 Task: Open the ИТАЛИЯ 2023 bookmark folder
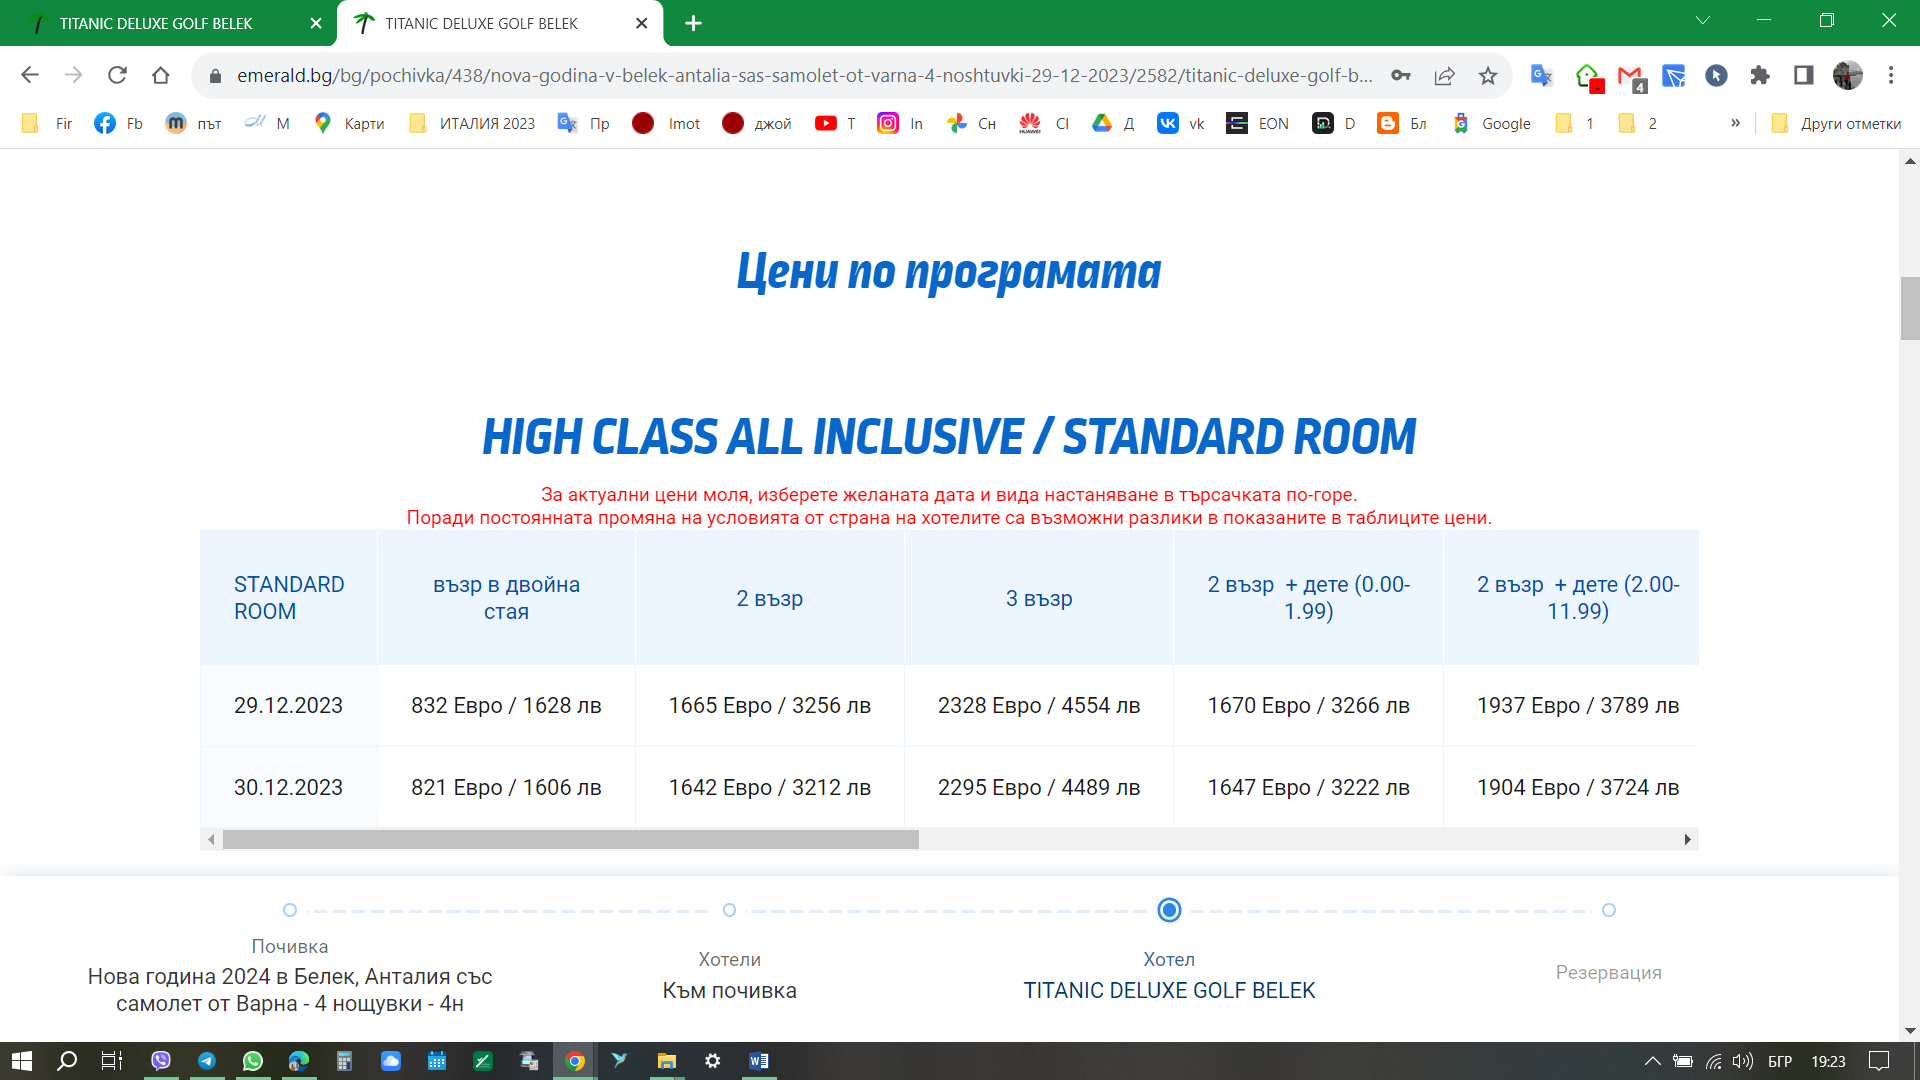(472, 123)
